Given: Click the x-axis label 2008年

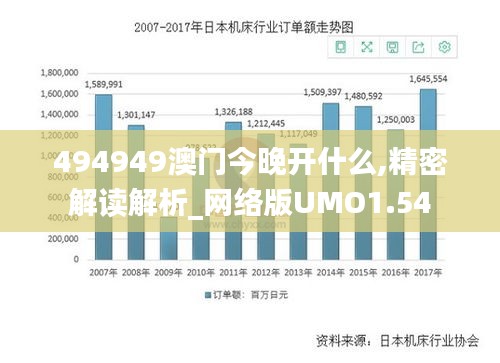Looking at the screenshot, I should [x=136, y=273].
